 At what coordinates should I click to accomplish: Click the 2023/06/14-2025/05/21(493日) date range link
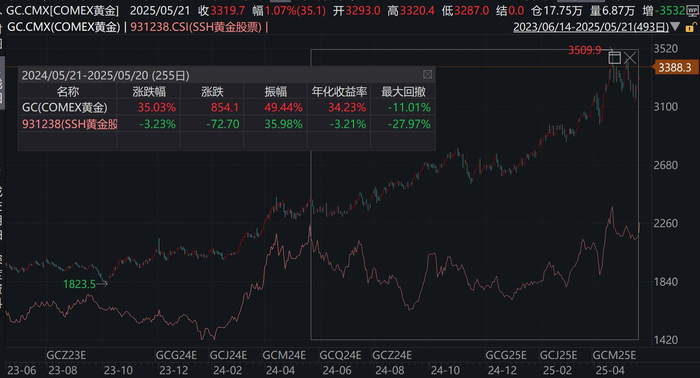point(591,27)
